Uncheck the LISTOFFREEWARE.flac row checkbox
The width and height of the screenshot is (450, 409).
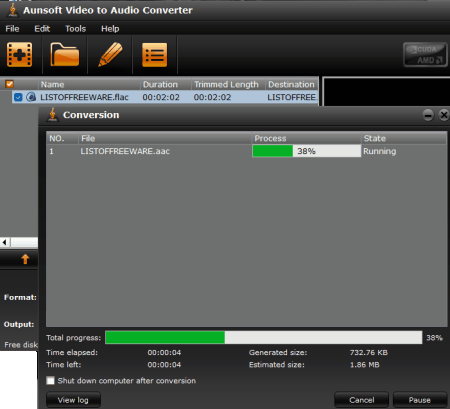pos(18,97)
